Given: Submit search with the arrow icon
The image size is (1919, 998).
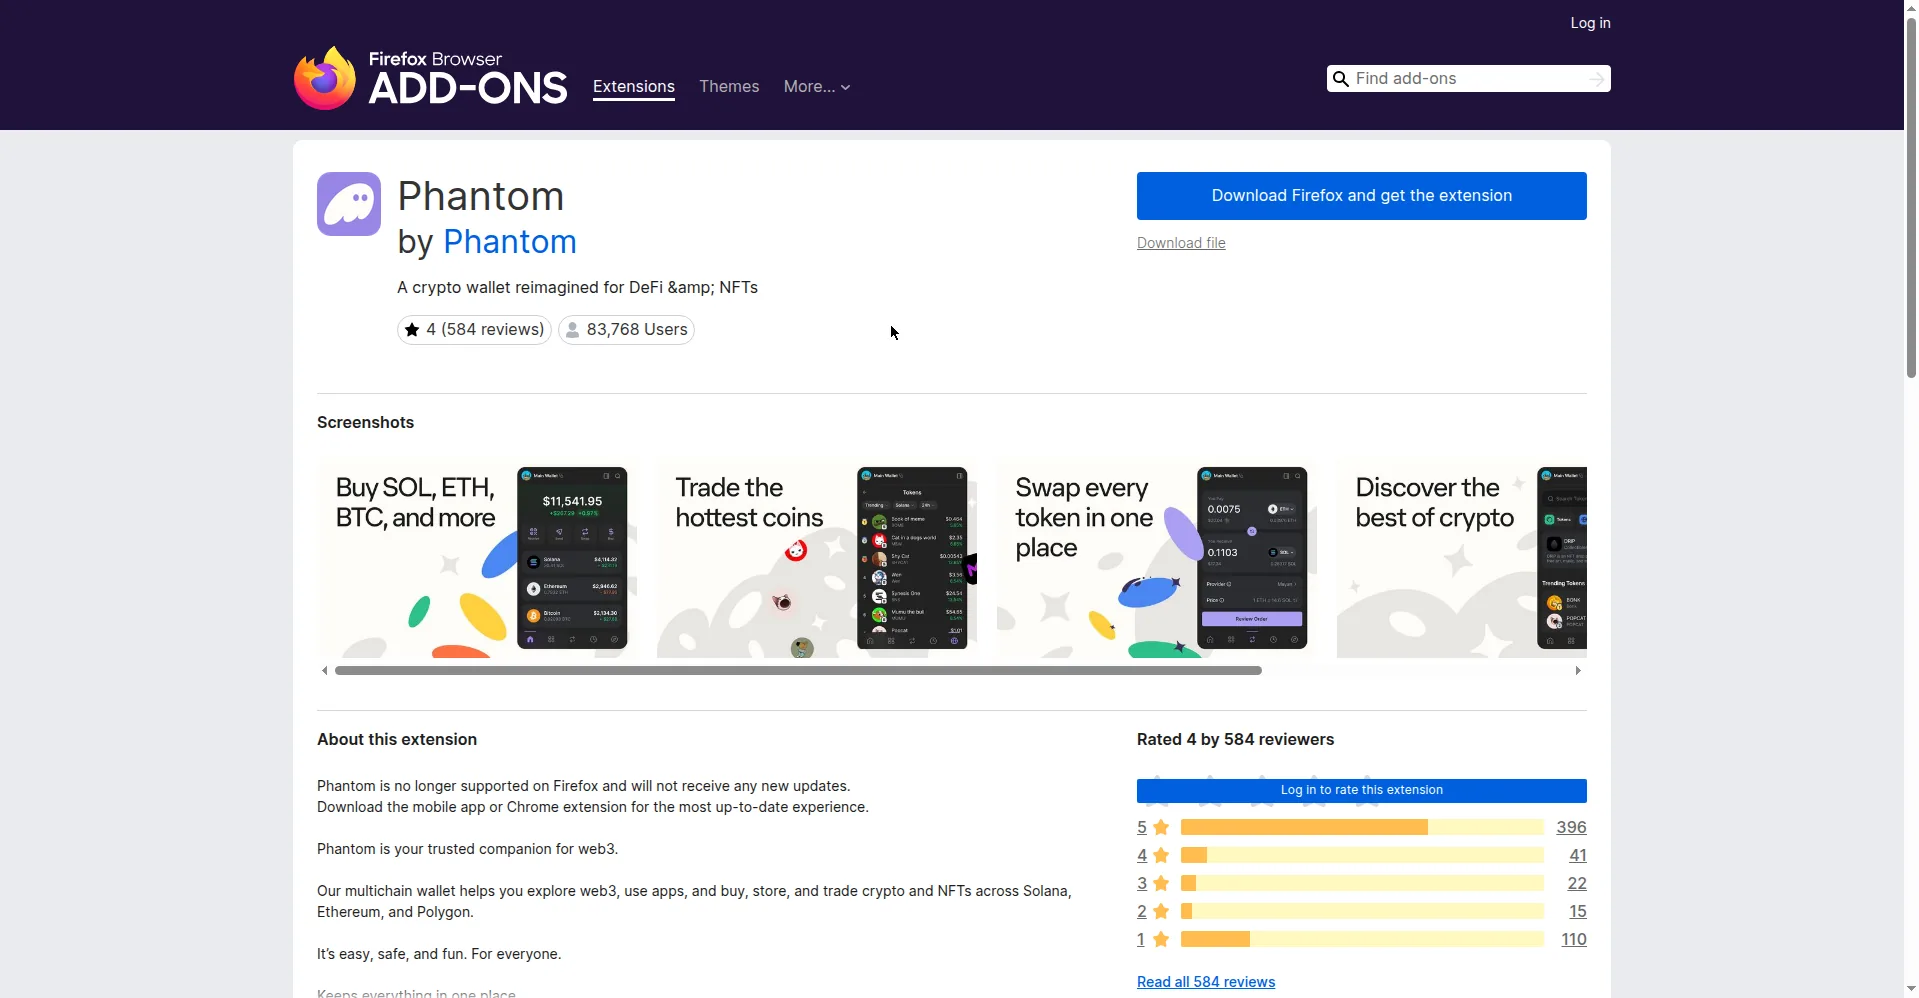Looking at the screenshot, I should click(1597, 79).
